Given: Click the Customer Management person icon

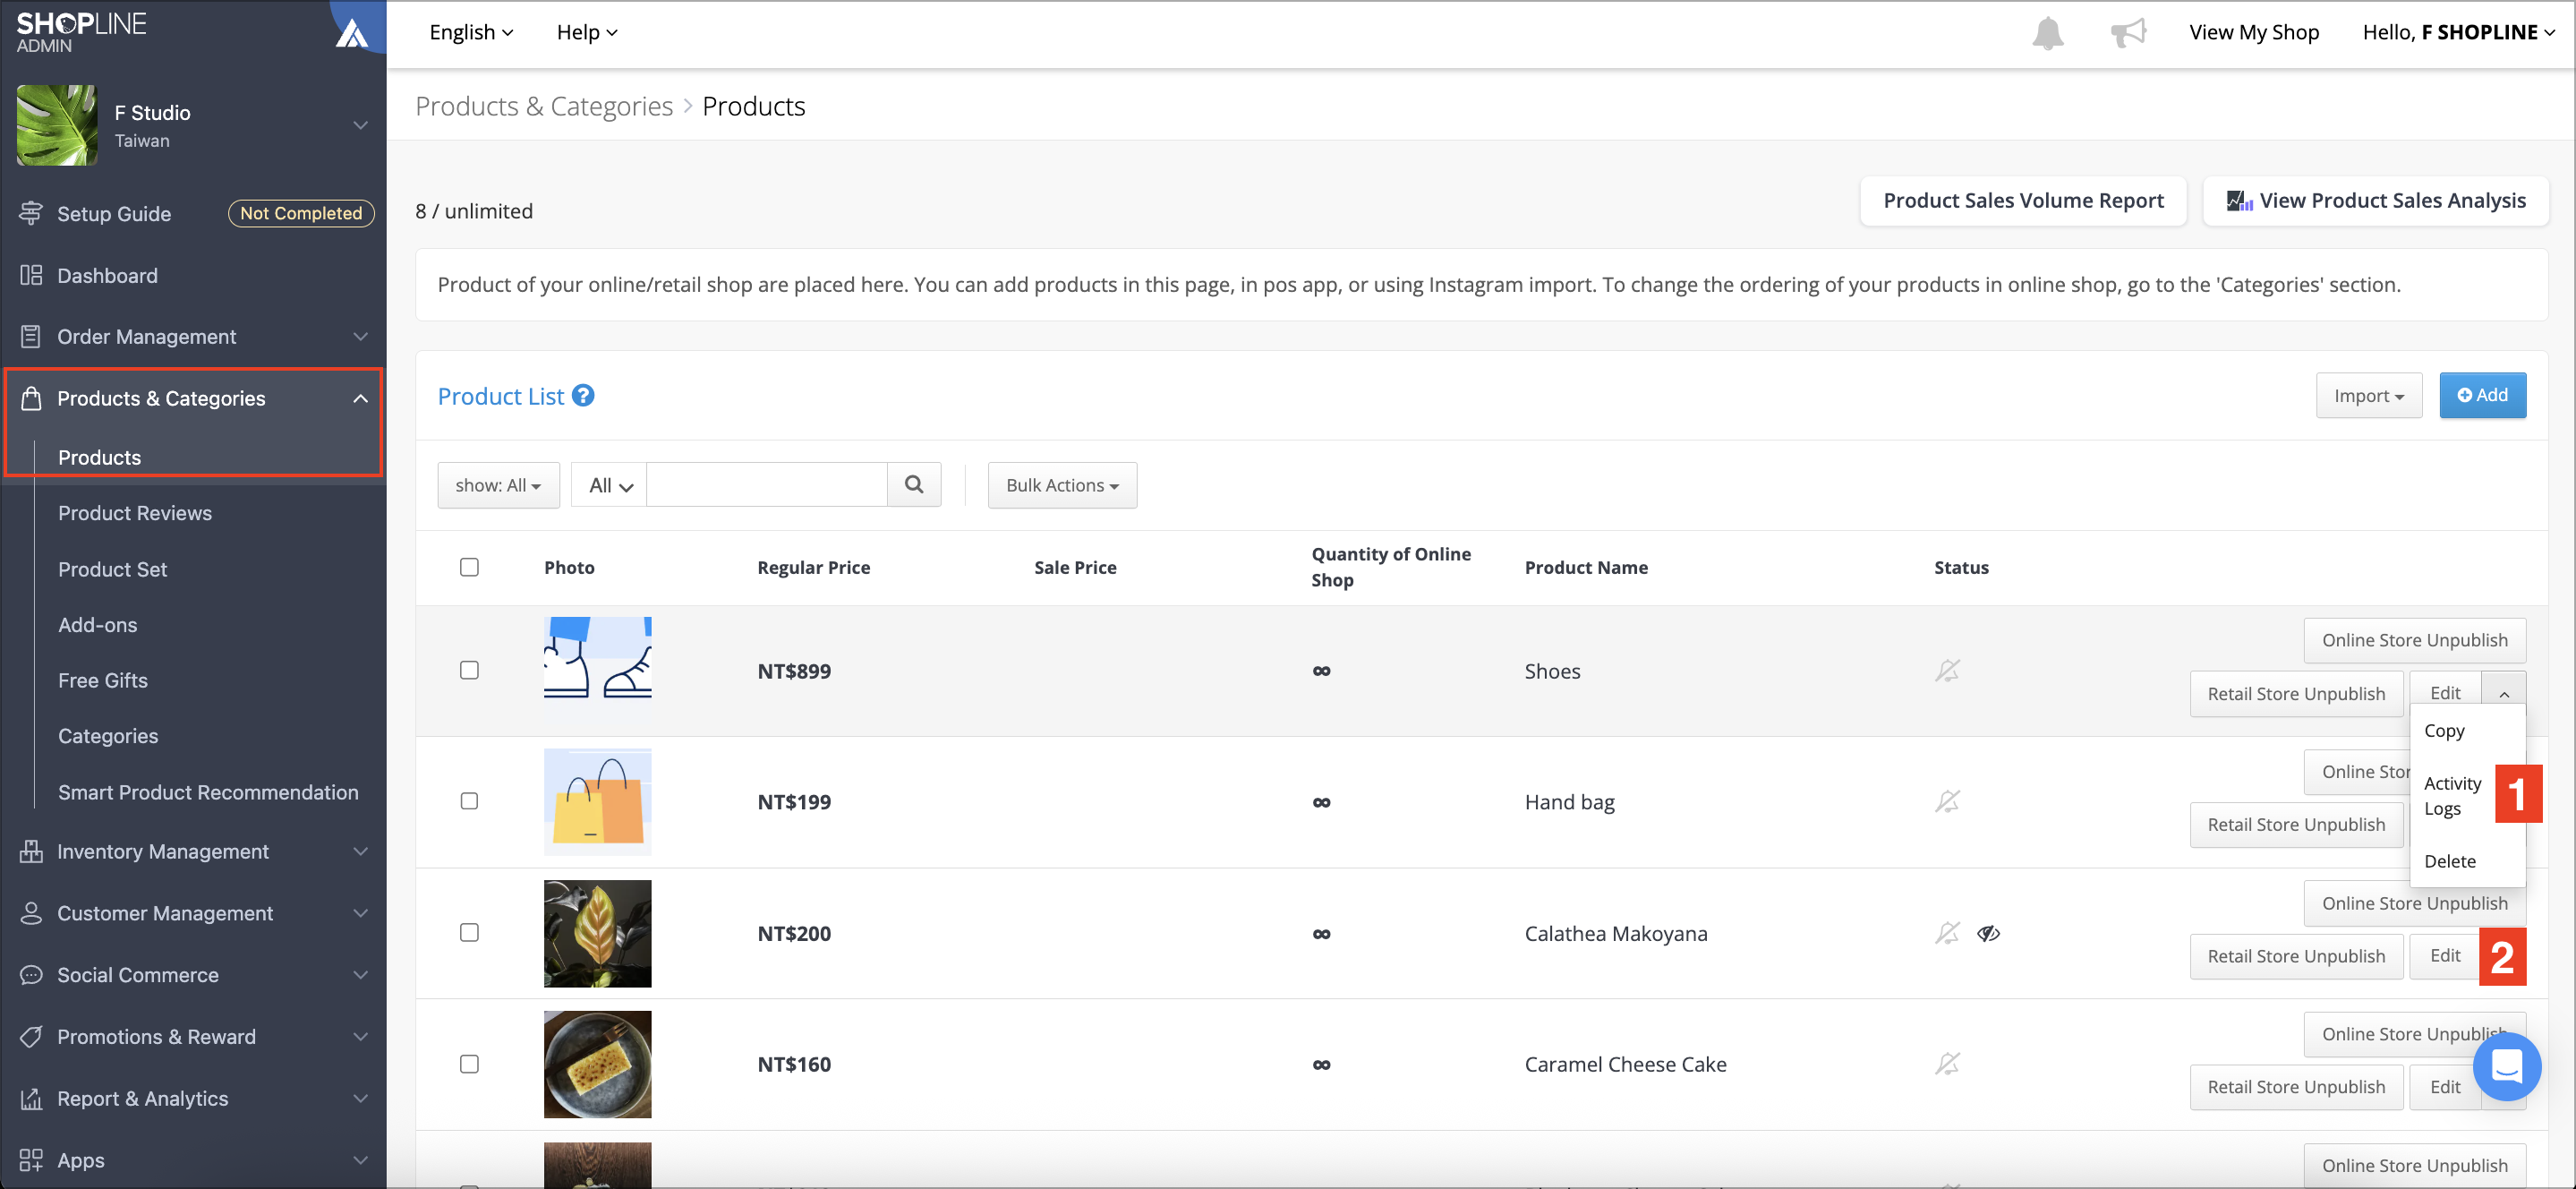Looking at the screenshot, I should point(31,913).
